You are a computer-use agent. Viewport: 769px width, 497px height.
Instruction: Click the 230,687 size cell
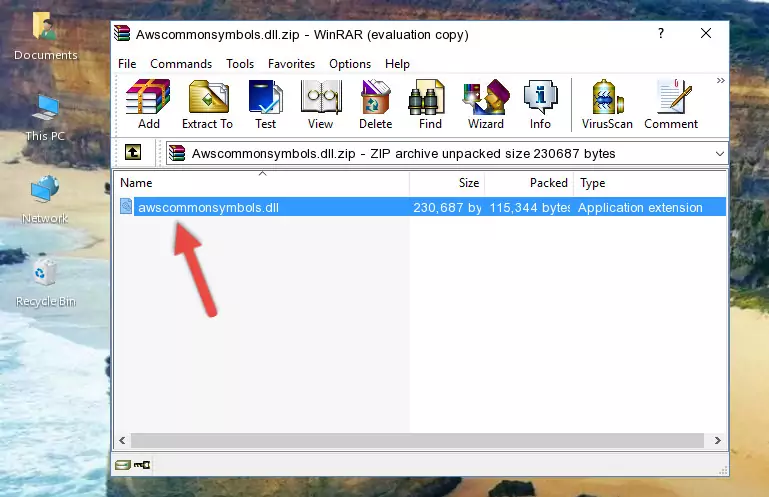click(447, 208)
